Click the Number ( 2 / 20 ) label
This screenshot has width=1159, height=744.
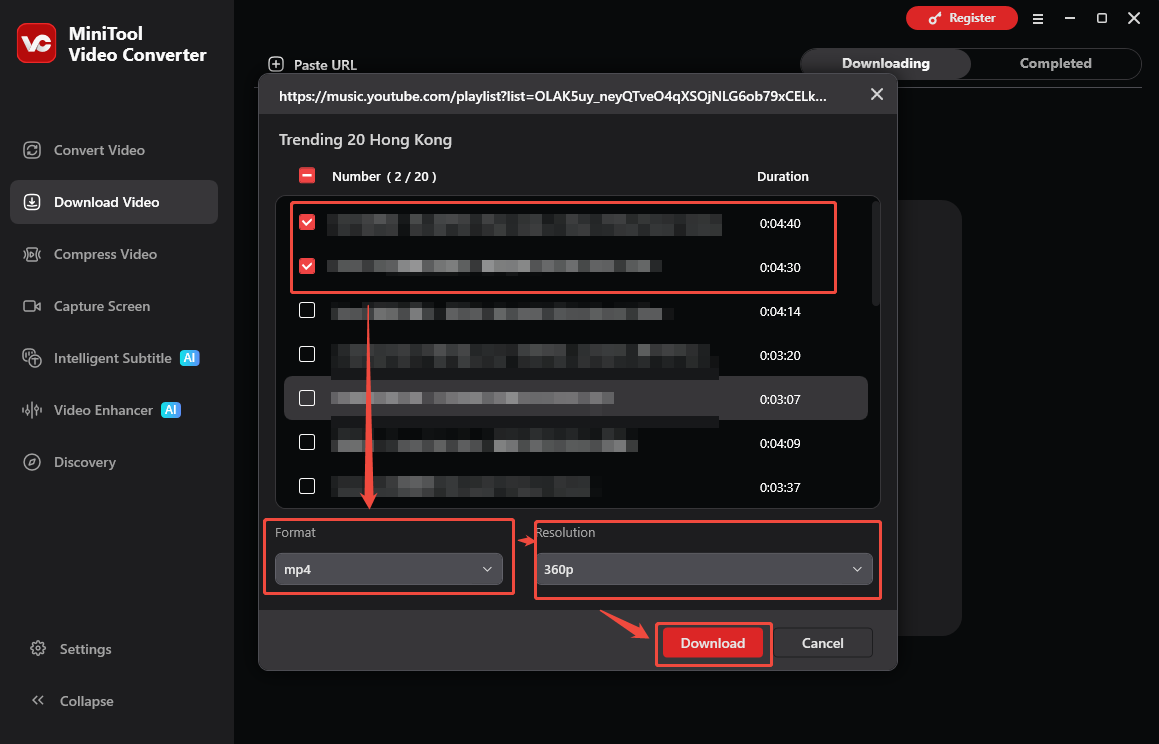point(384,177)
